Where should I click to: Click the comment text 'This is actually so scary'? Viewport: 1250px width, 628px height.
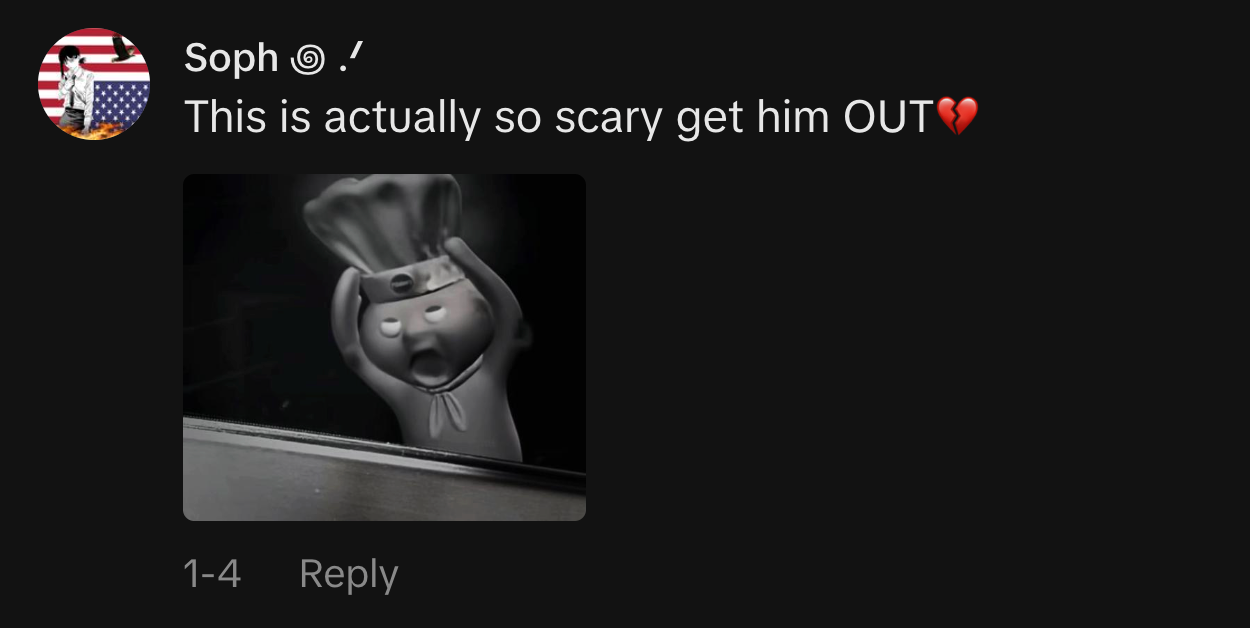423,118
